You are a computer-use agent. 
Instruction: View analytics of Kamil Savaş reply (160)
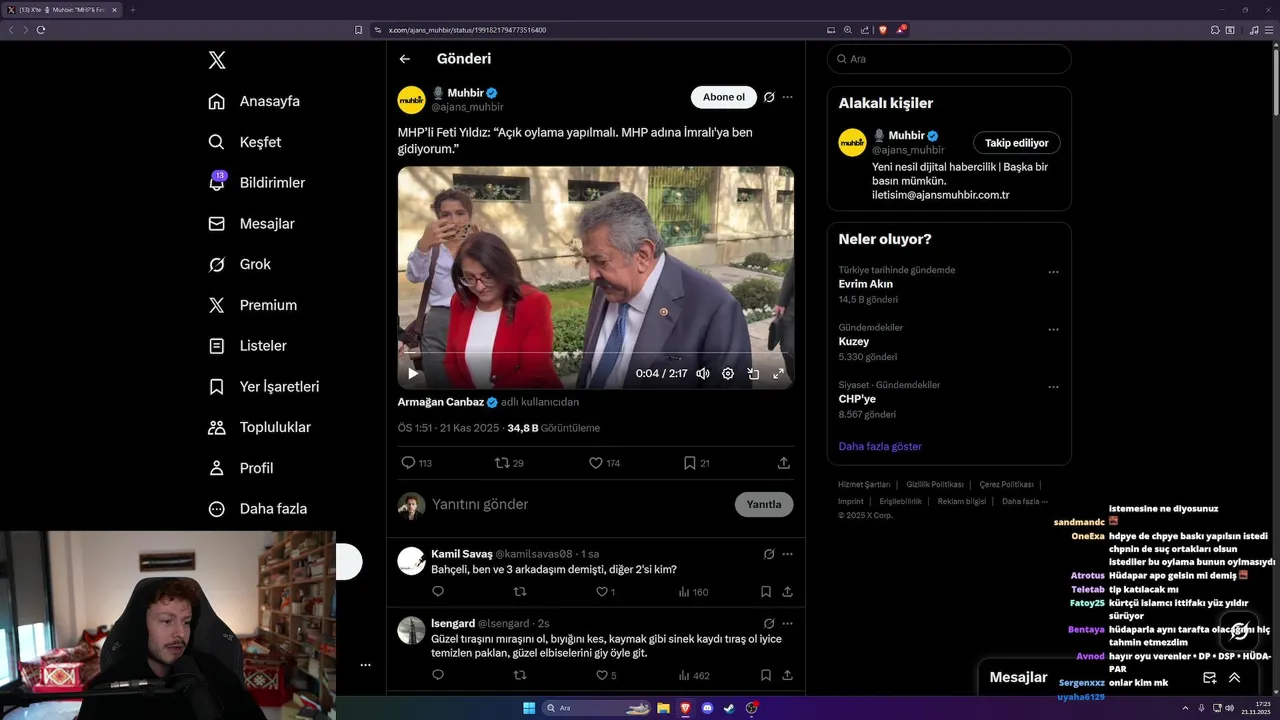(x=693, y=592)
